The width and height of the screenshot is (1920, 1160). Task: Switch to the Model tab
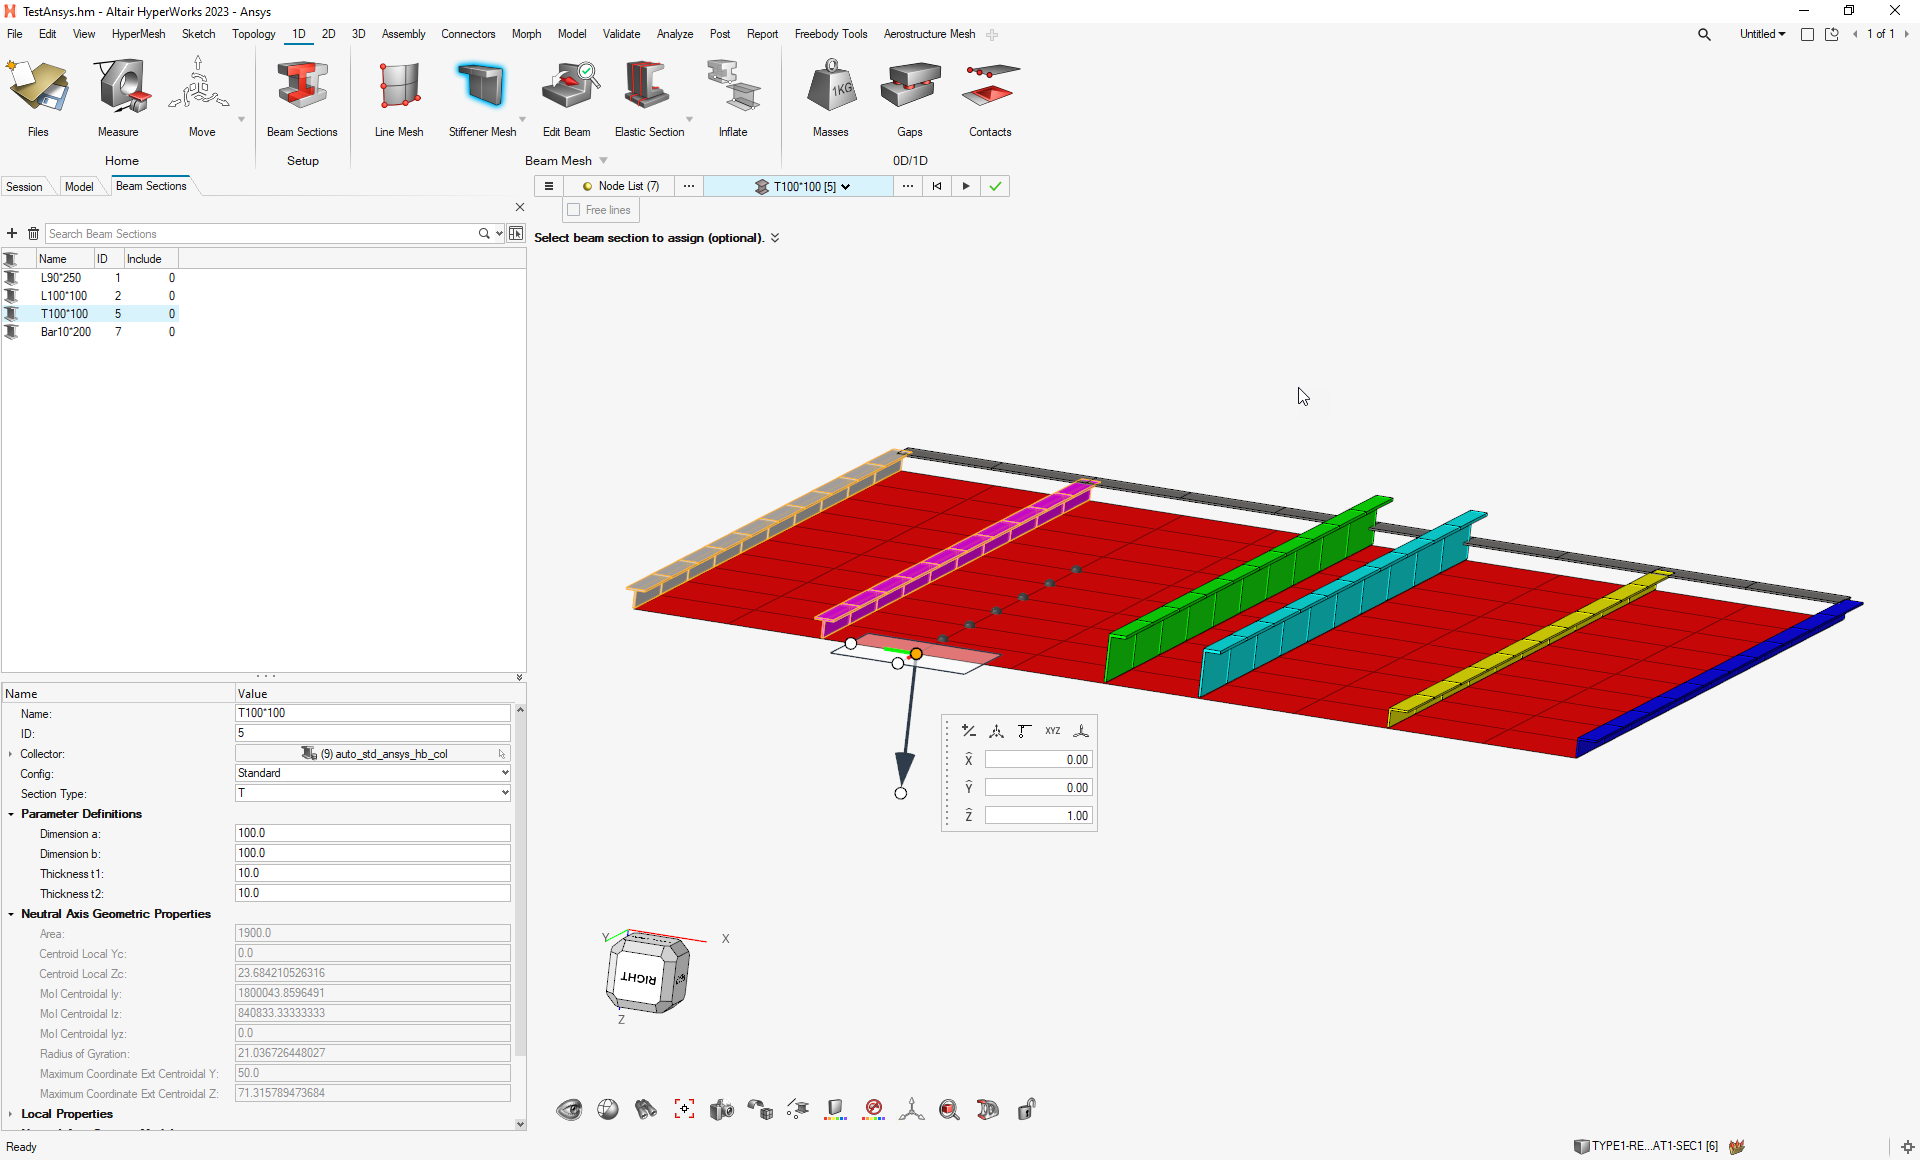pyautogui.click(x=79, y=187)
